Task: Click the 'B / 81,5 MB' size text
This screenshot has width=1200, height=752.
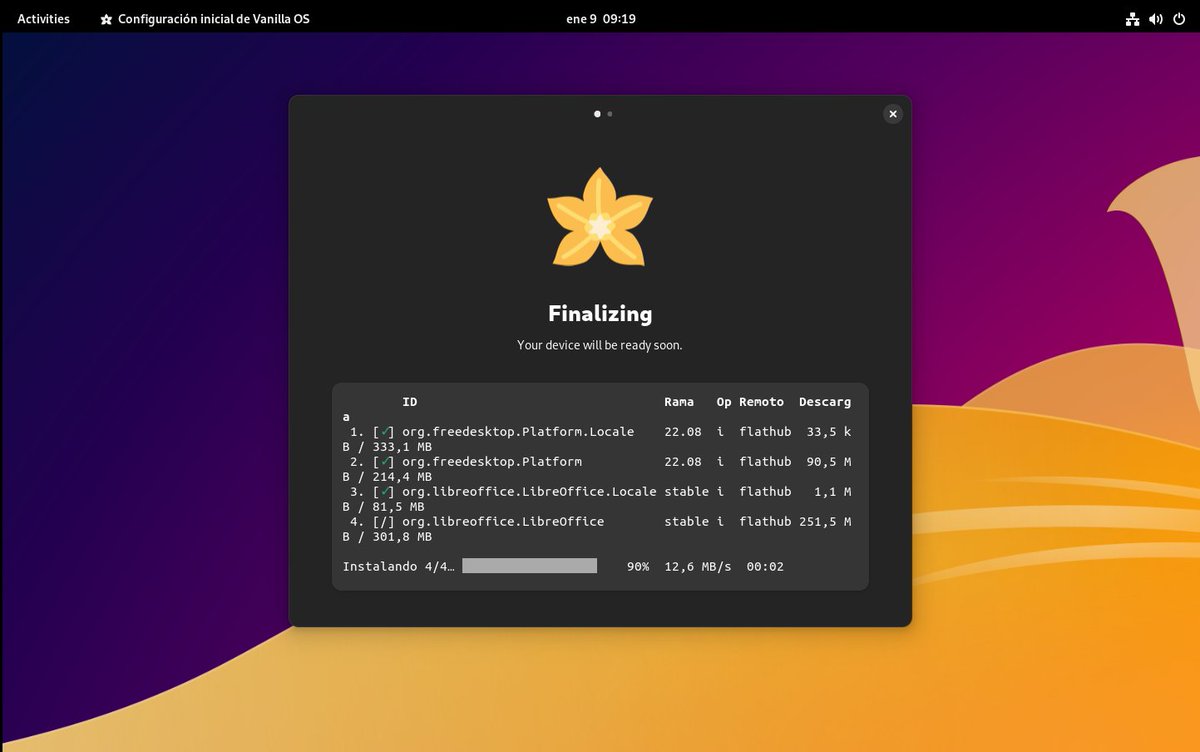Action: (383, 507)
